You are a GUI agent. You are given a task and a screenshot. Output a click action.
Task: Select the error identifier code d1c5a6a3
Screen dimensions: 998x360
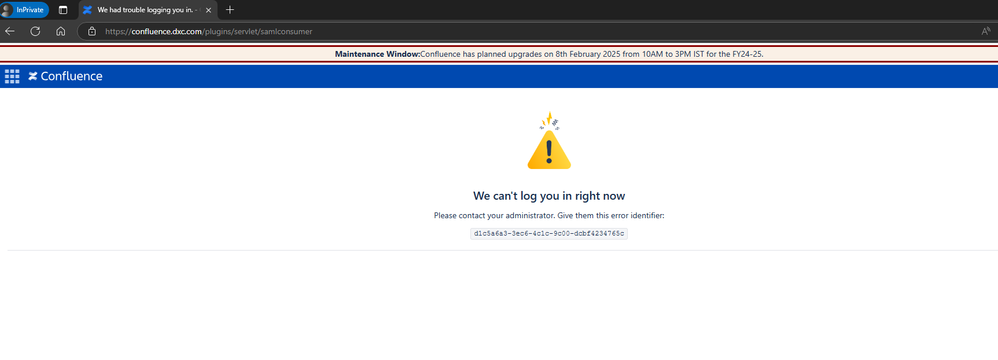(549, 233)
